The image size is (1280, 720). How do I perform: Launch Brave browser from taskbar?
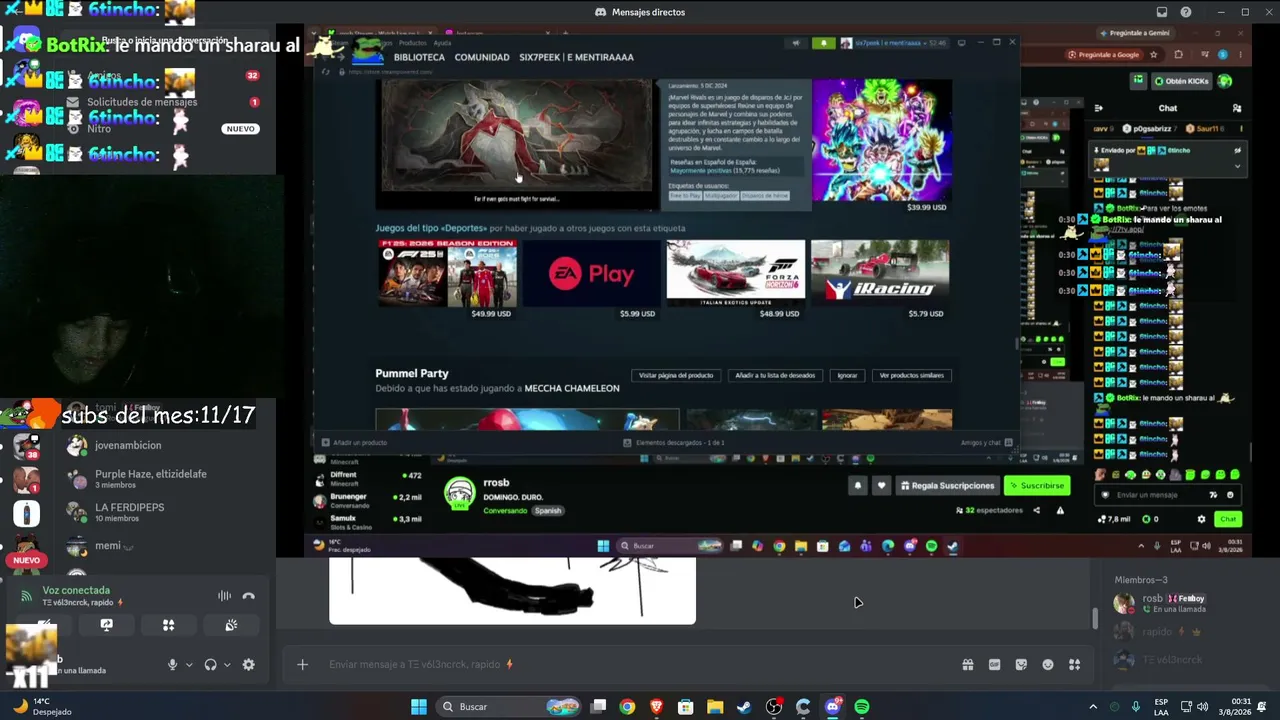[656, 707]
